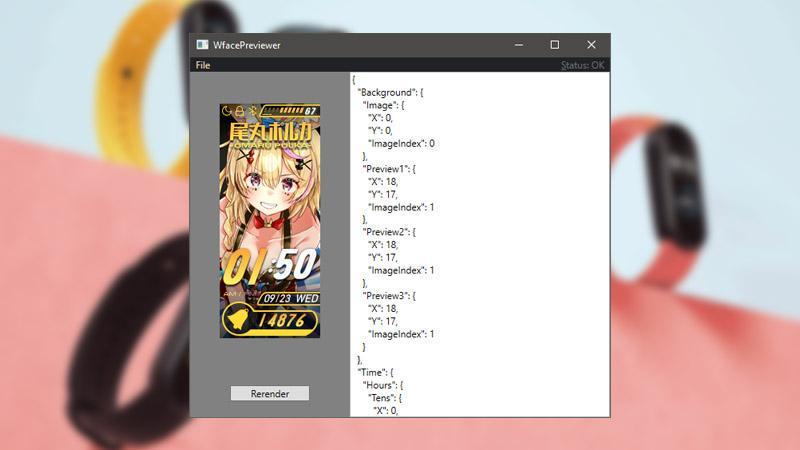Click the 14876 steps counter in the preview
The width and height of the screenshot is (800, 450).
point(282,320)
